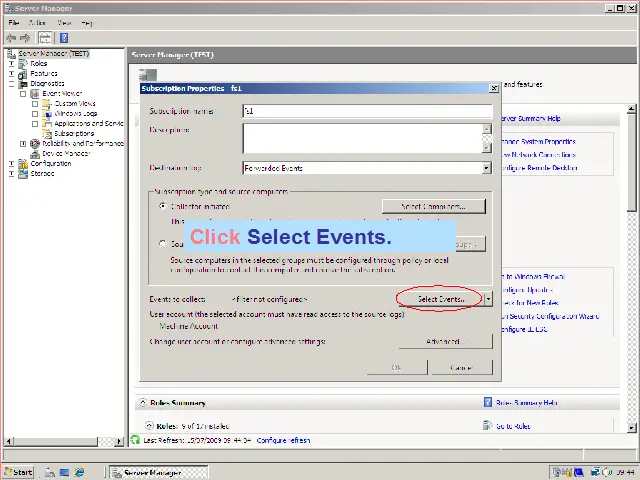Expand Applications and Services node
Screen dimensions: 640x480
coord(35,124)
